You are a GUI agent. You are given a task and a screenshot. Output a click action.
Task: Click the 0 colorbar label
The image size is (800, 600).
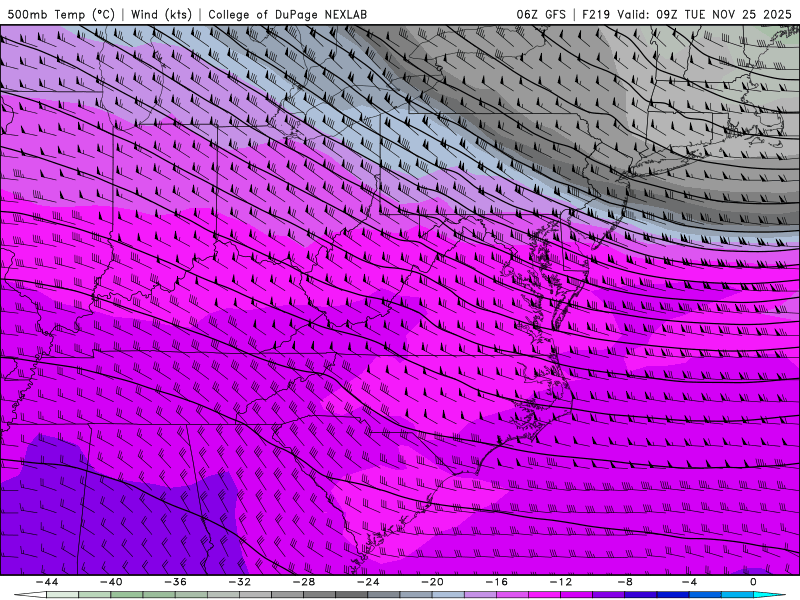tap(754, 582)
